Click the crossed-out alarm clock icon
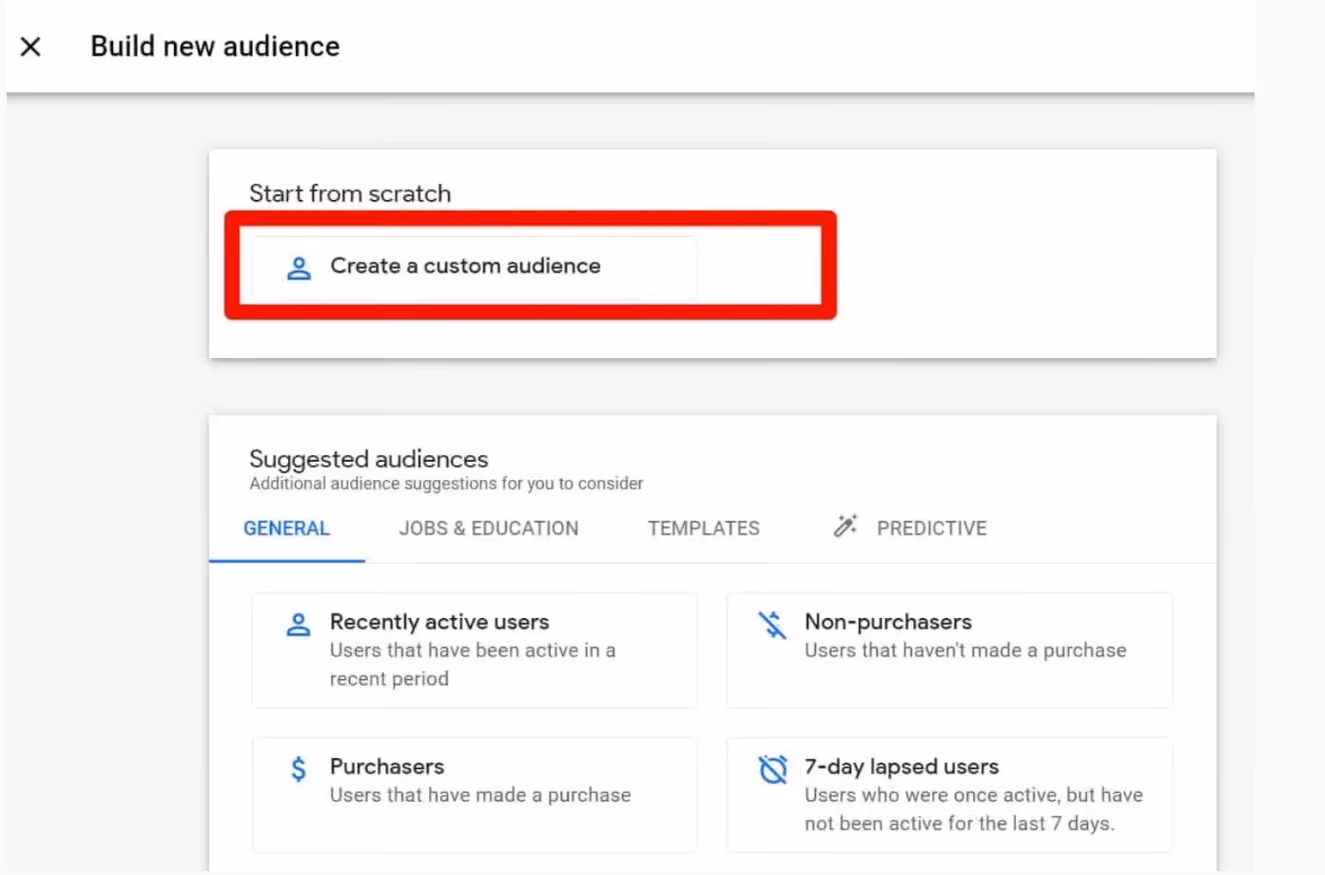Screen dimensions: 1325x875 coord(773,770)
